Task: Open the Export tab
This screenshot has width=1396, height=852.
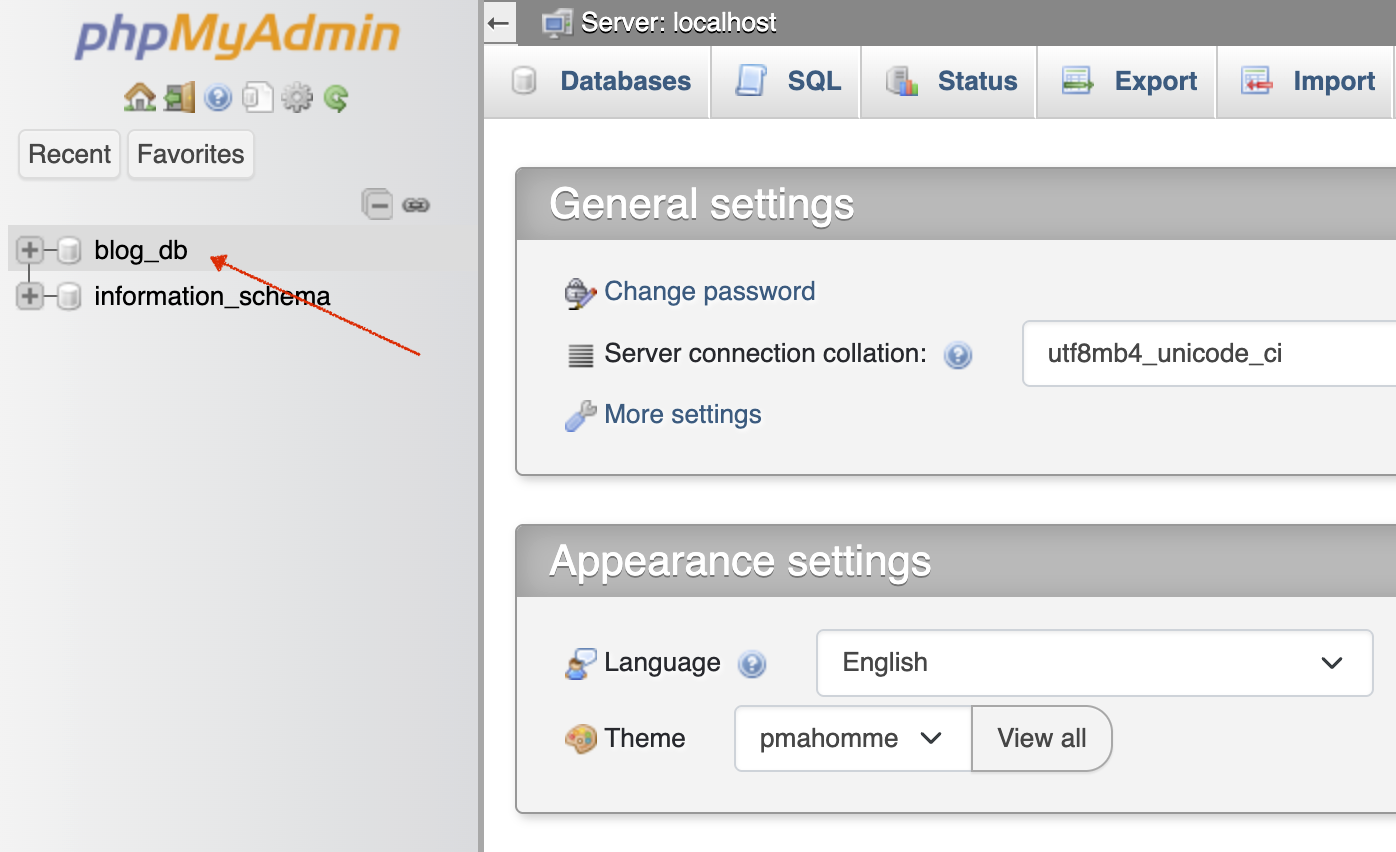Action: click(x=1130, y=82)
